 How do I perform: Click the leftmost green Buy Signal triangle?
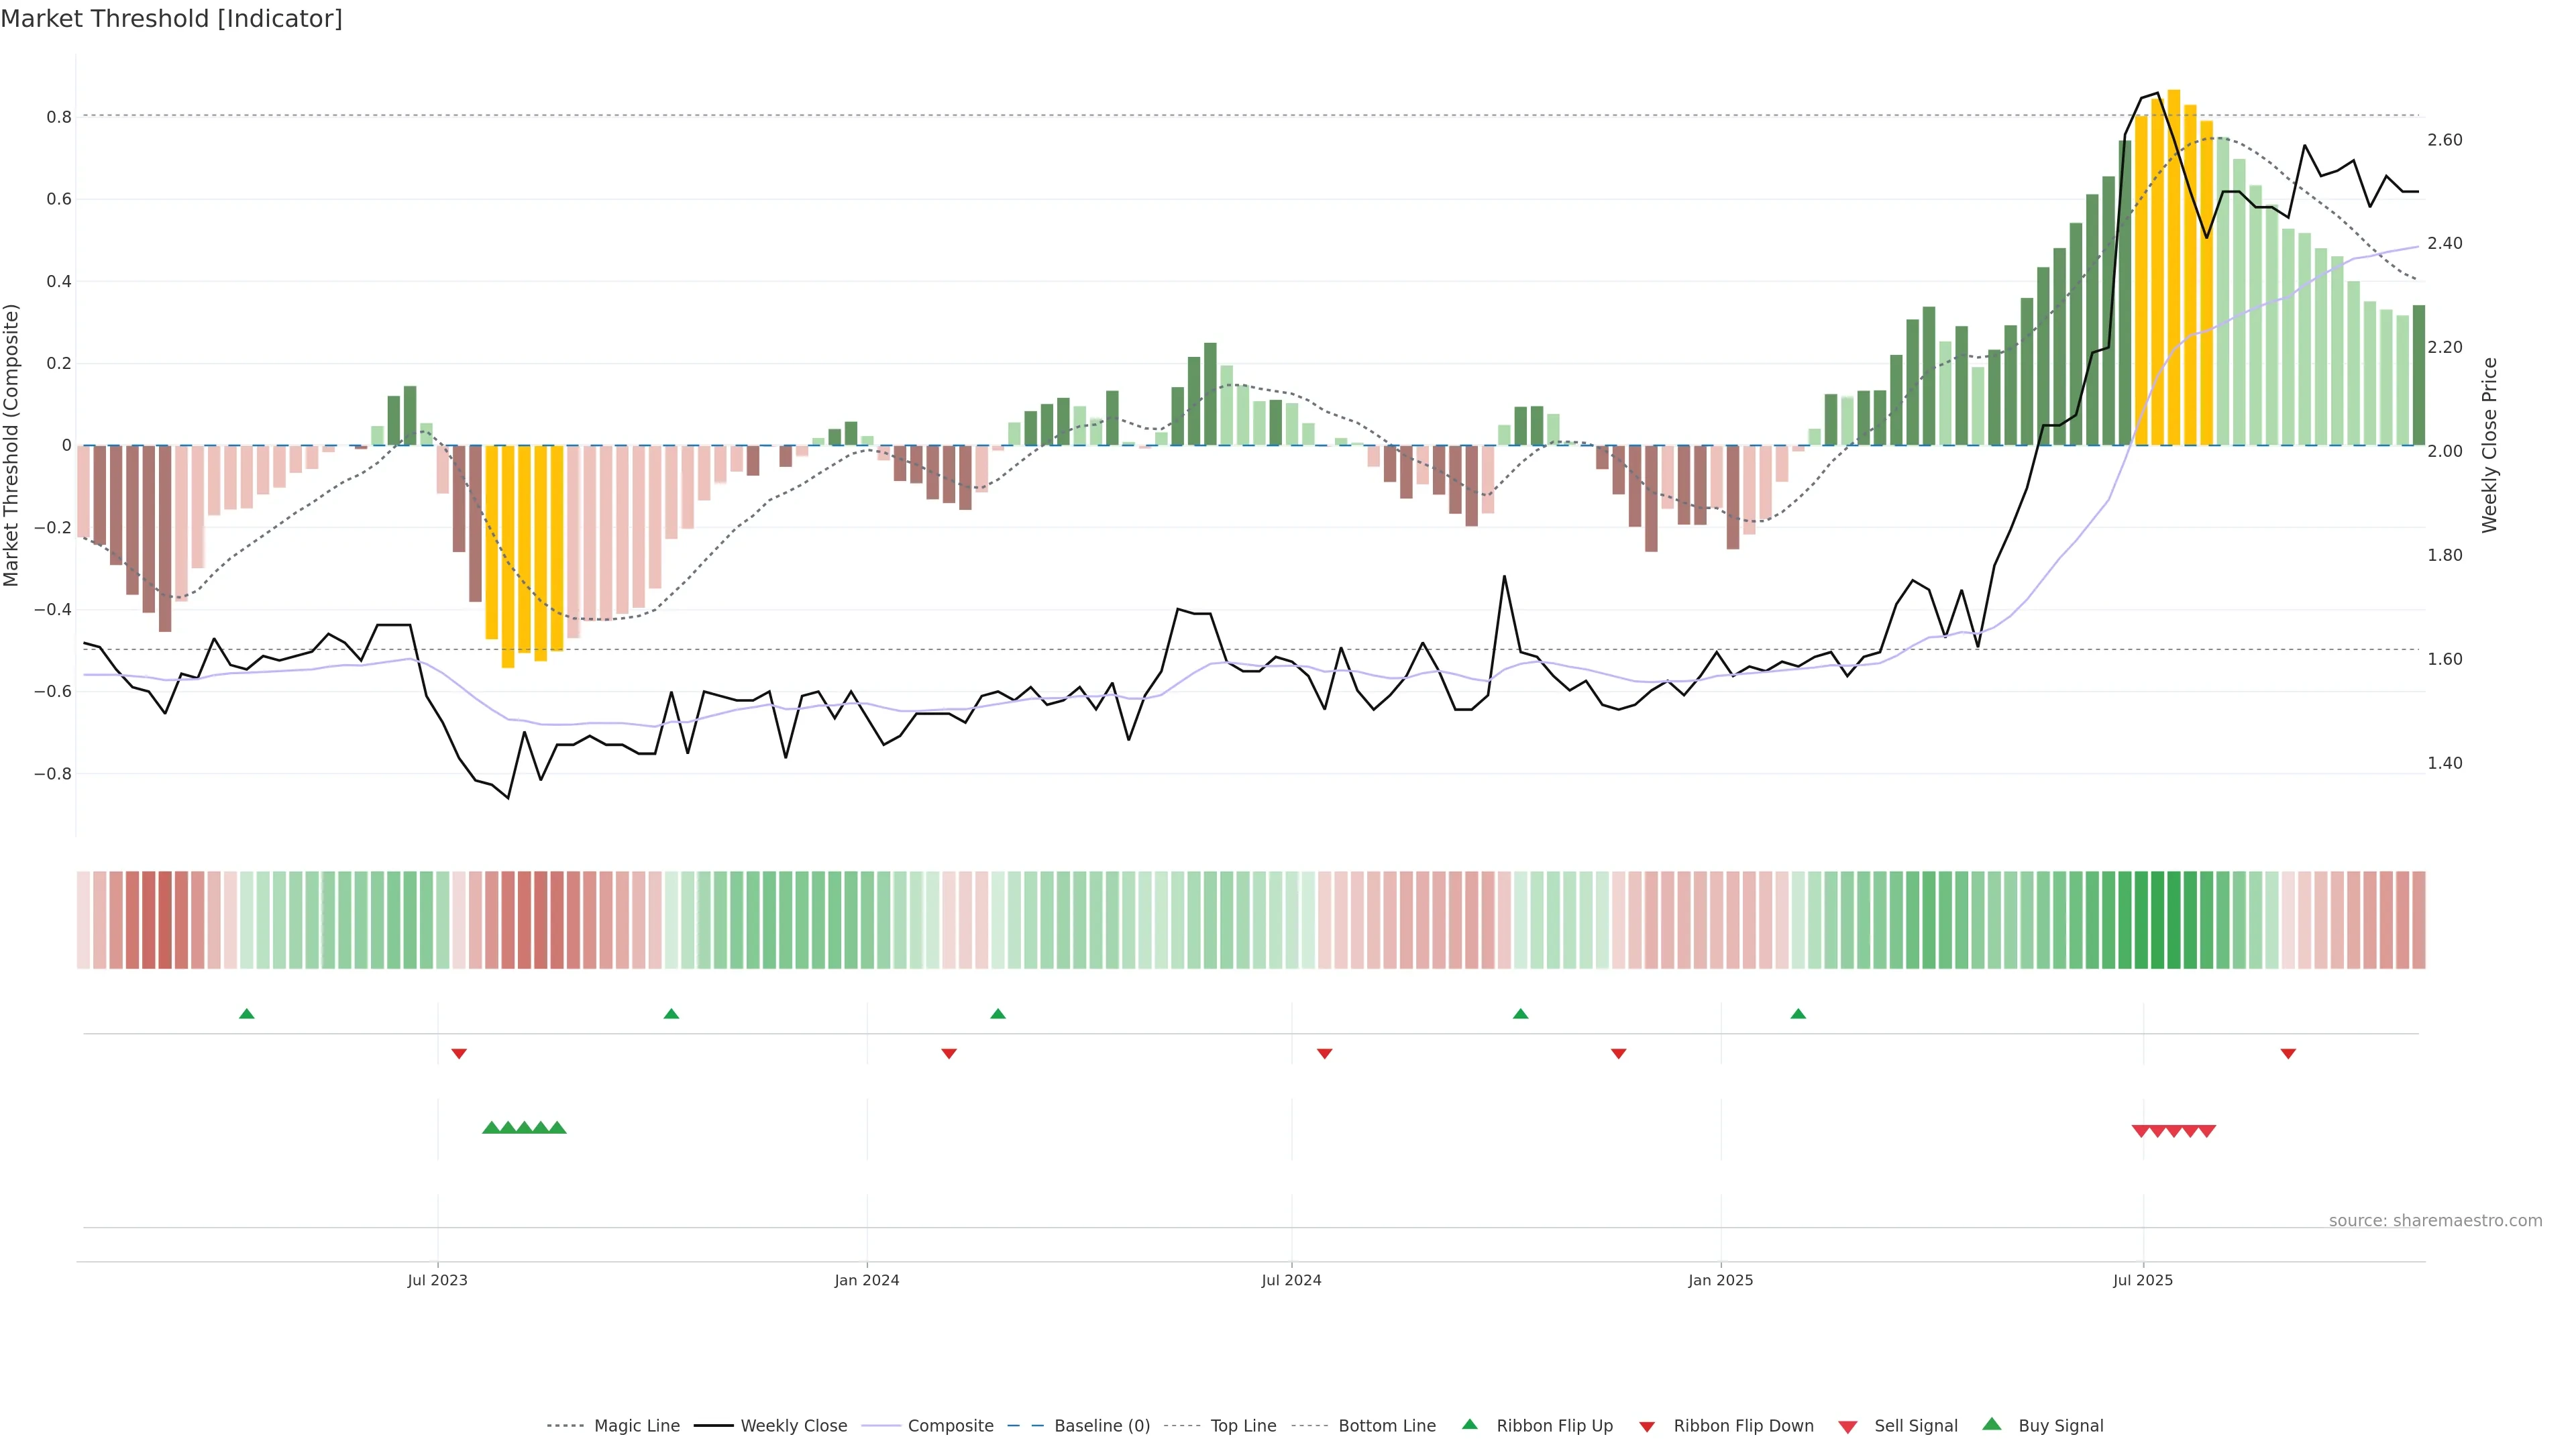coord(491,1128)
